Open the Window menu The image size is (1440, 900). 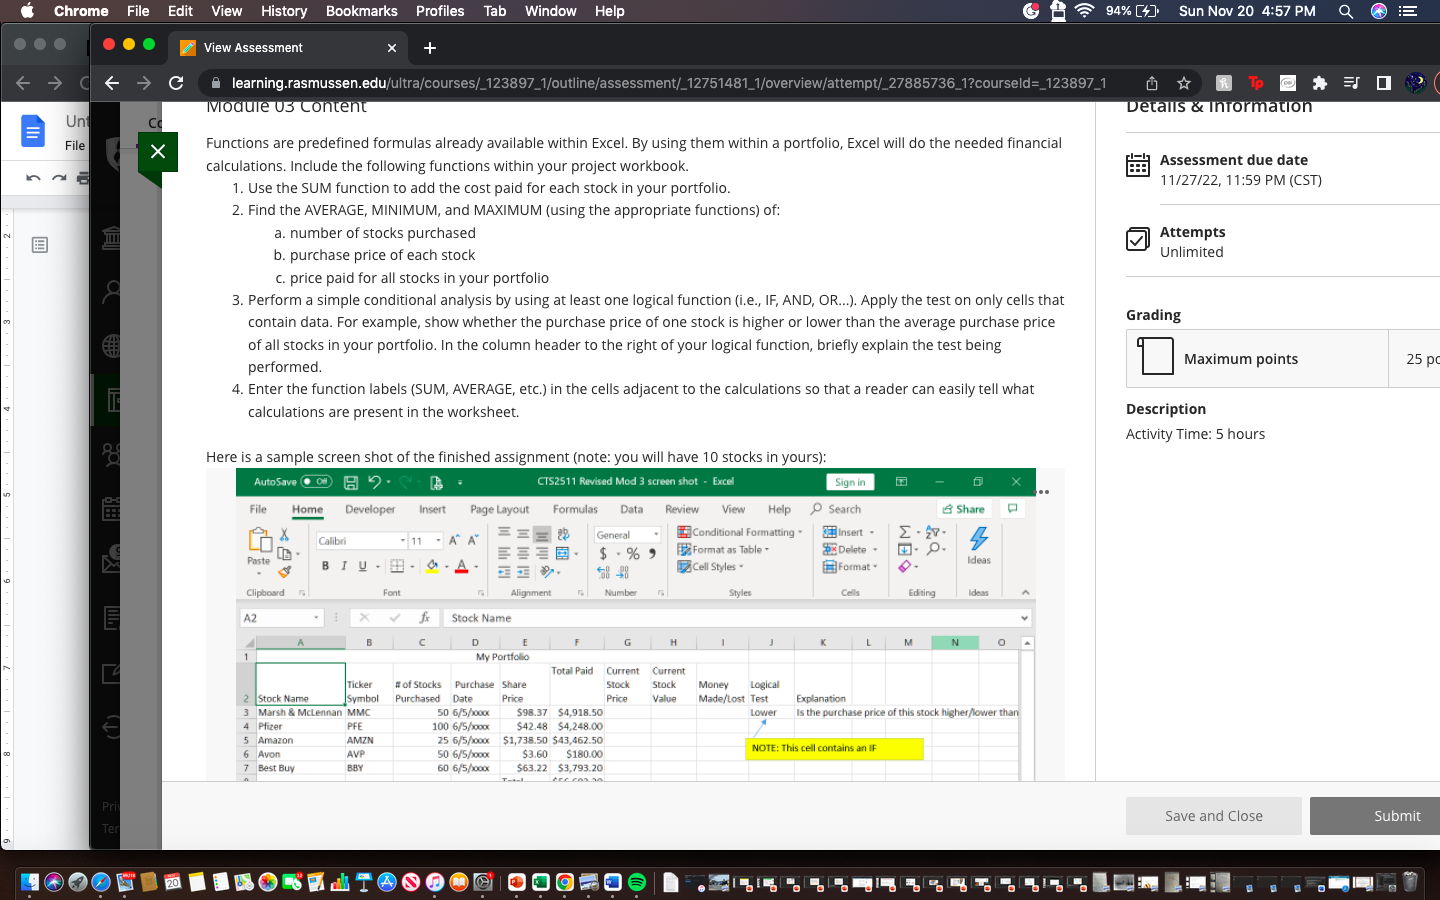(551, 11)
